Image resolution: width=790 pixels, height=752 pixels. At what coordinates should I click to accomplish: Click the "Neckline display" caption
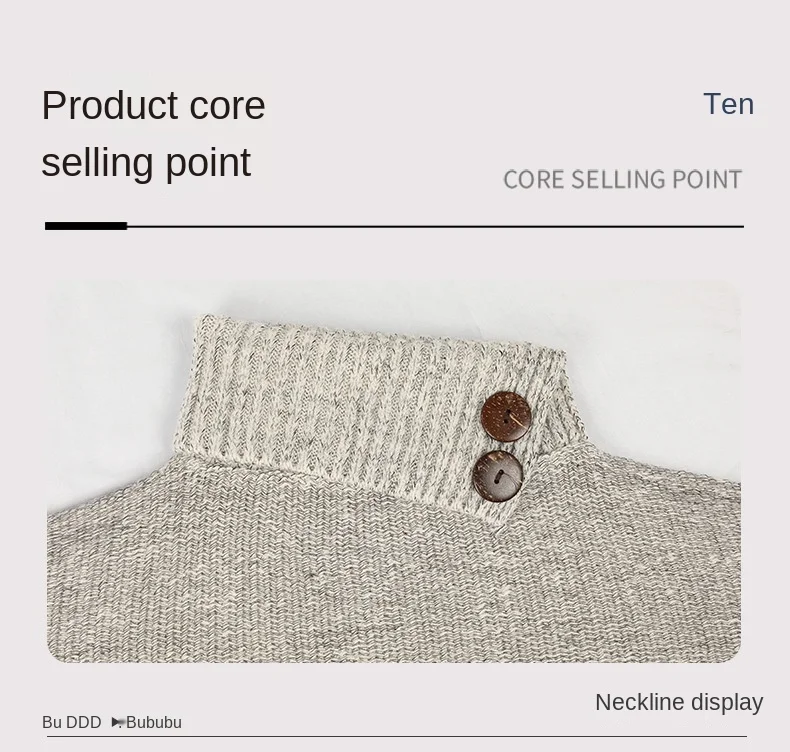(x=679, y=702)
